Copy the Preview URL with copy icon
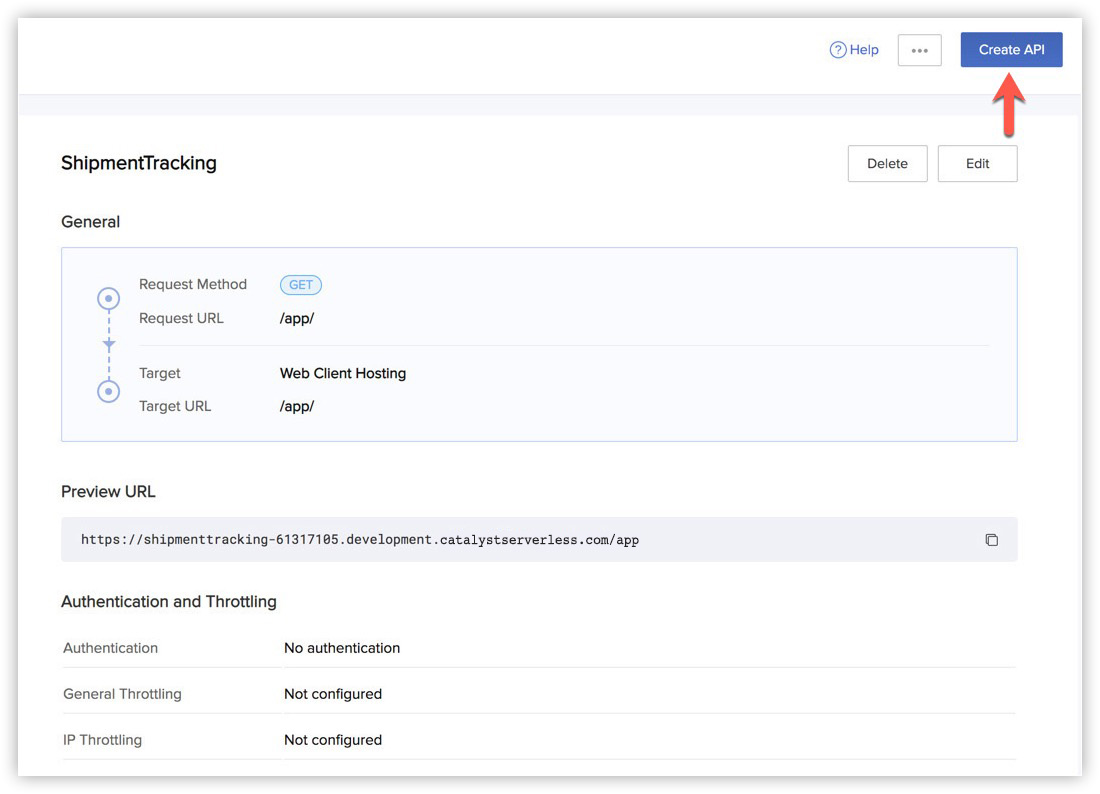Screen dimensions: 1100x794 (x=991, y=540)
